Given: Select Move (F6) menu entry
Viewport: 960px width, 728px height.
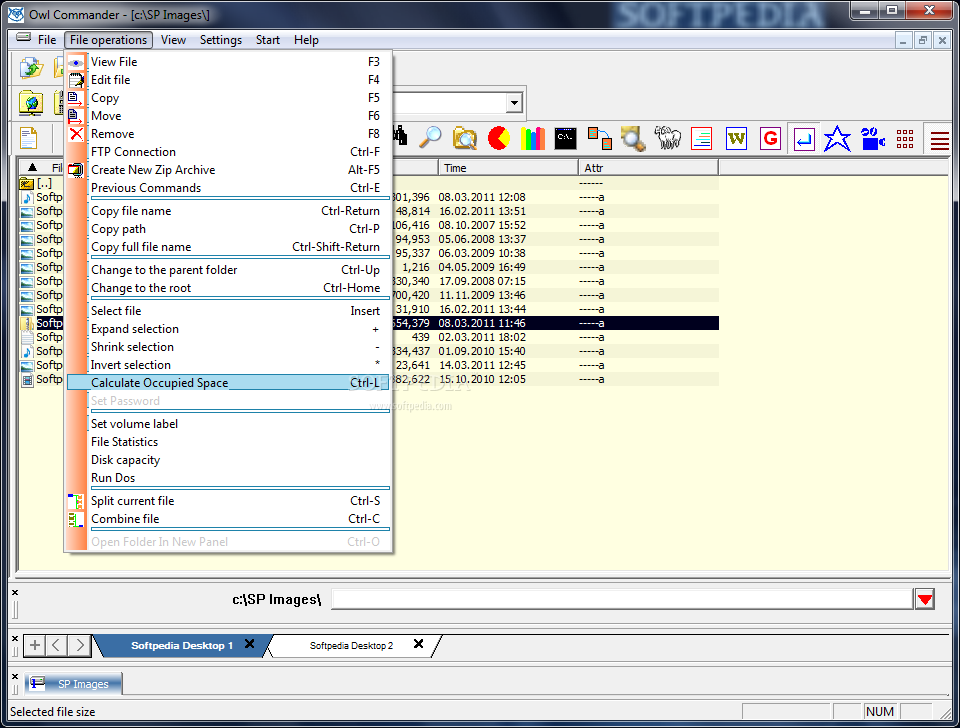Looking at the screenshot, I should [x=228, y=116].
